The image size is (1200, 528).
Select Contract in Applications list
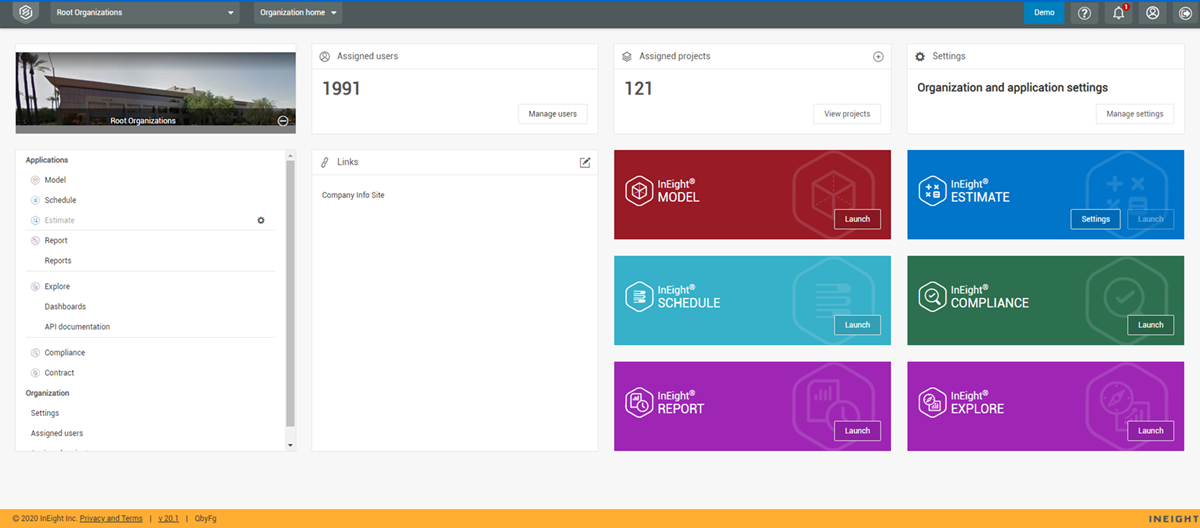point(59,373)
